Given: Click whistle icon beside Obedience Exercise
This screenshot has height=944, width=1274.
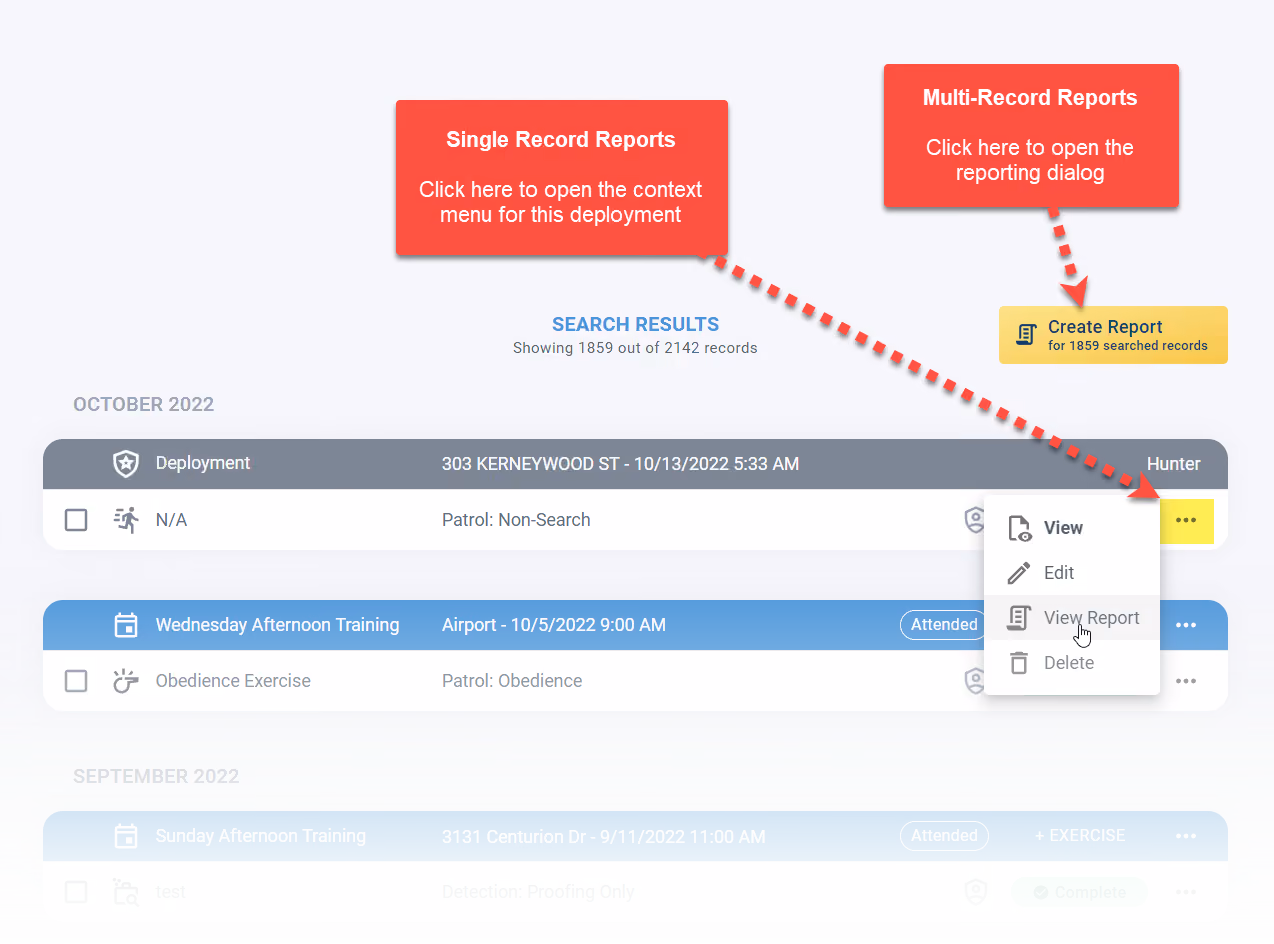Looking at the screenshot, I should [x=126, y=681].
